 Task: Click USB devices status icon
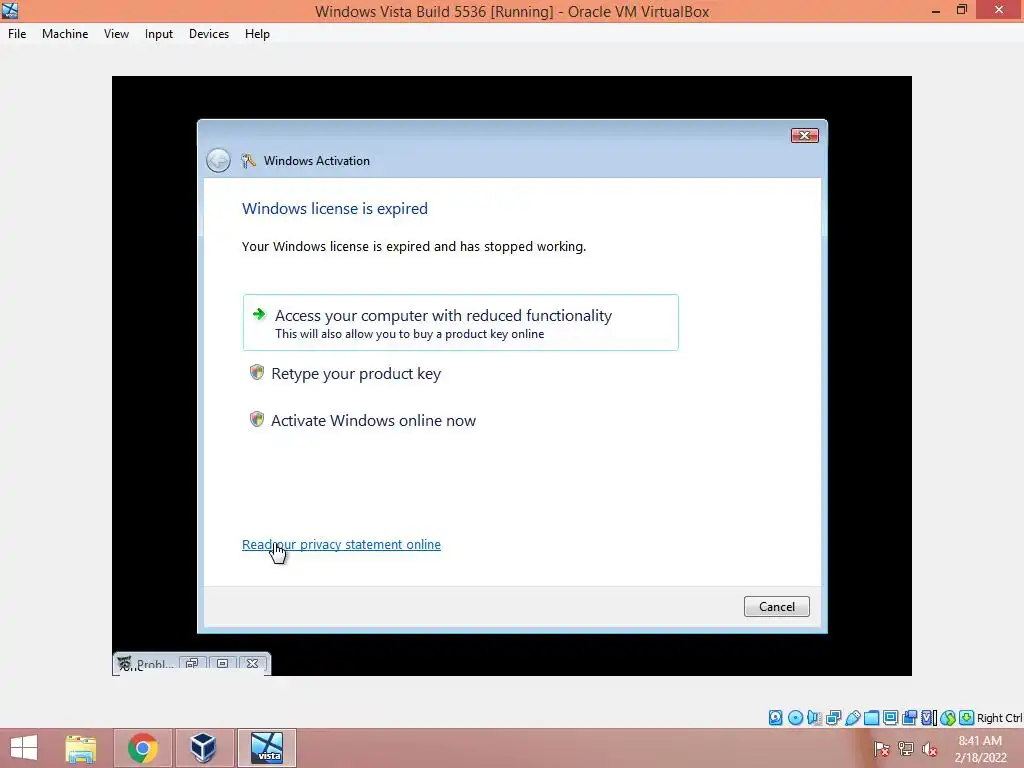pos(853,718)
